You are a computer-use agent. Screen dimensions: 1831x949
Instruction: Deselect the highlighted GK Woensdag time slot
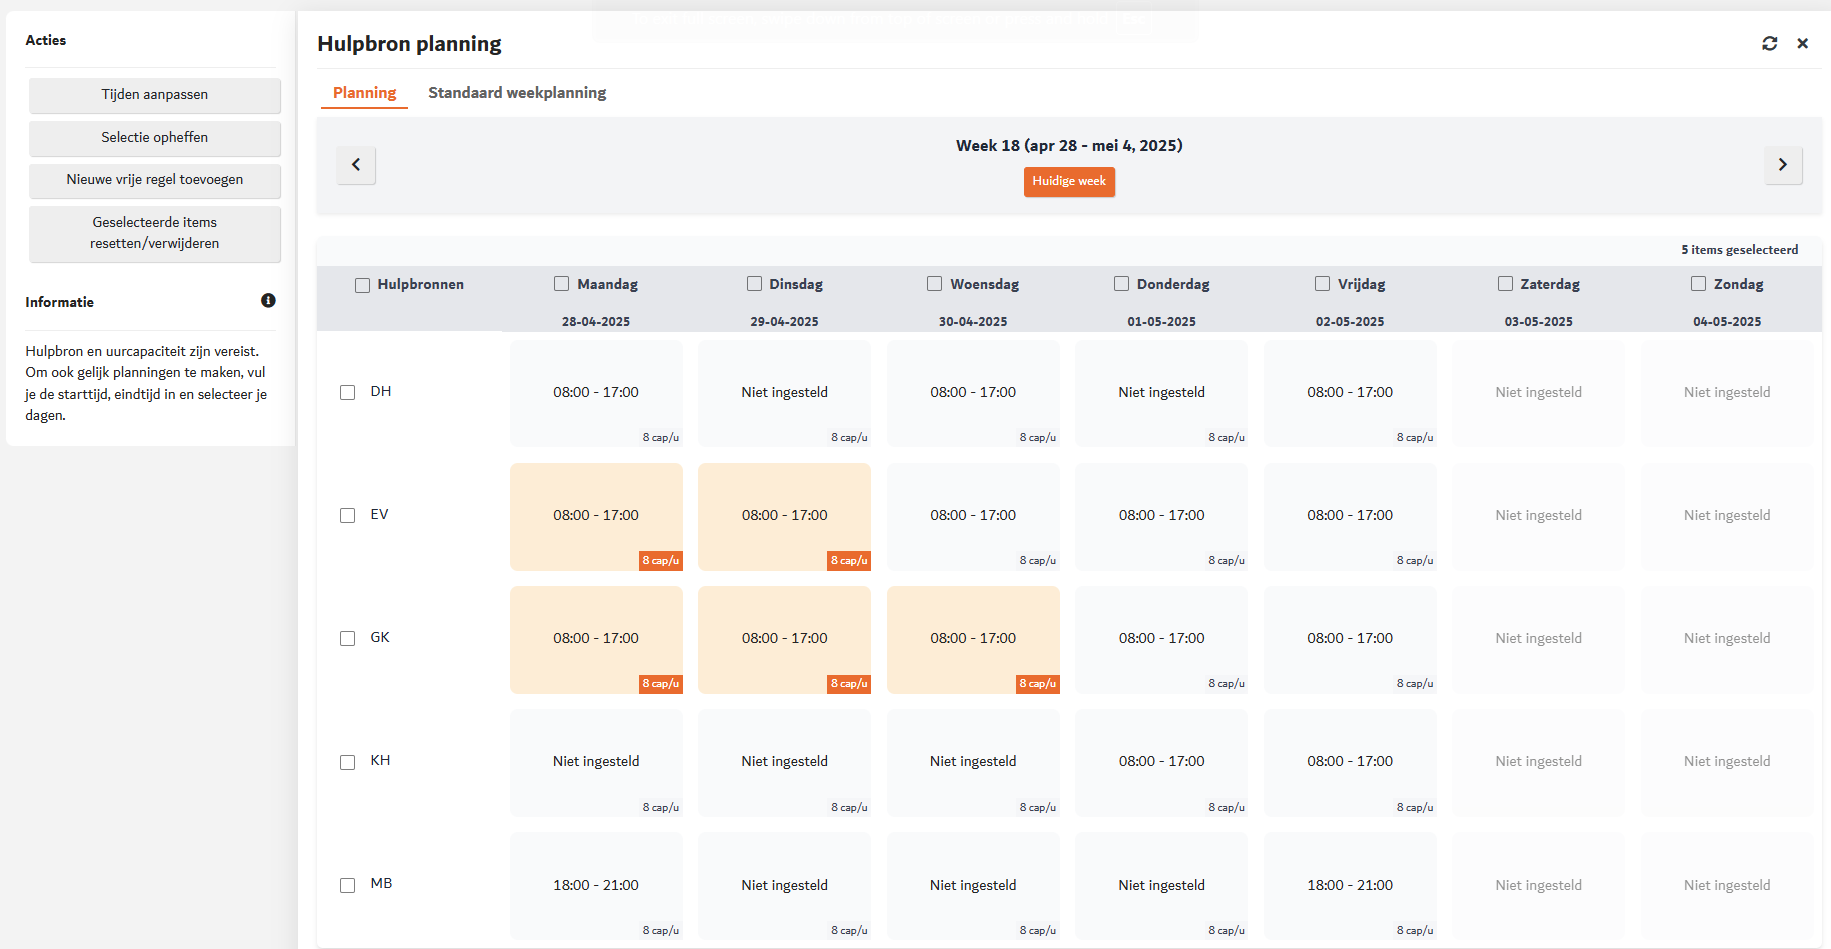(x=972, y=639)
